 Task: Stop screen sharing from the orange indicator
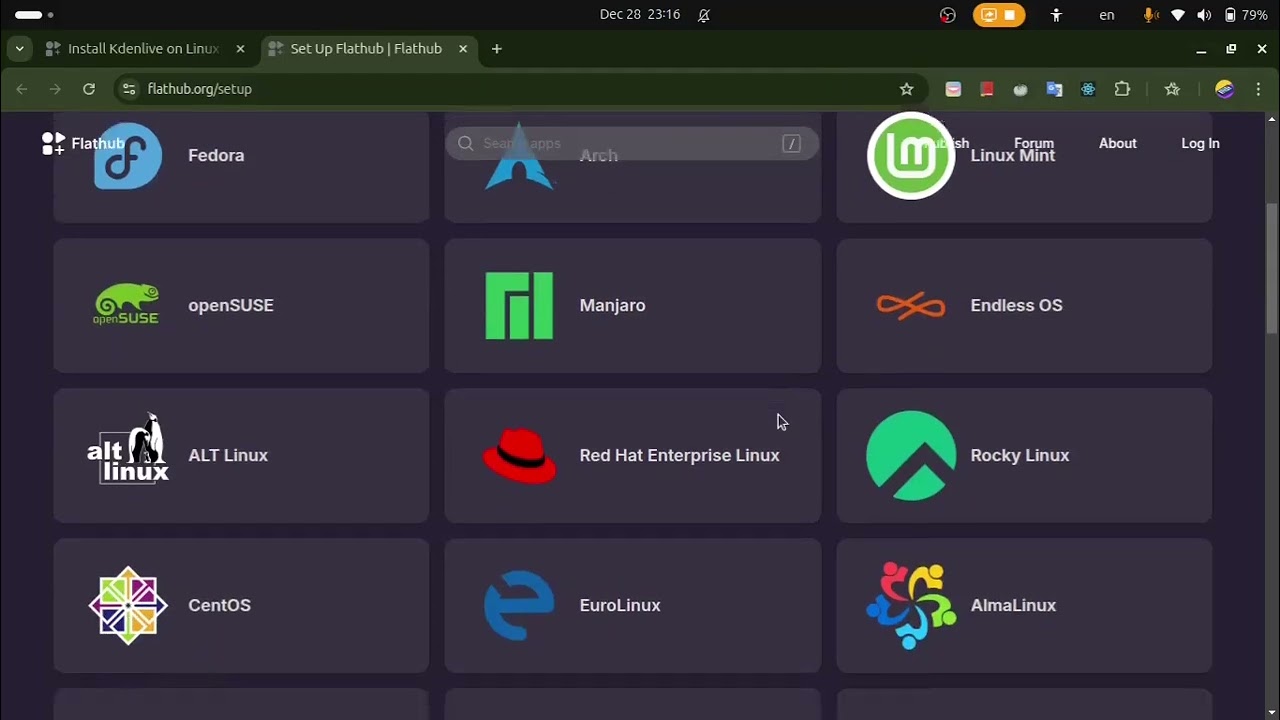[999, 15]
